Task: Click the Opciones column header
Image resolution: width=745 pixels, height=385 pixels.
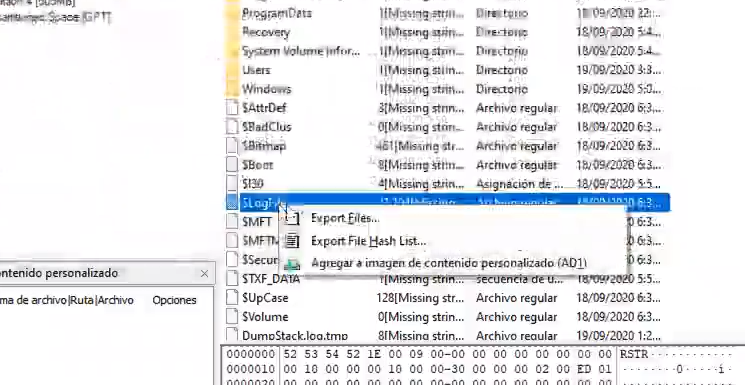Action: (x=174, y=300)
